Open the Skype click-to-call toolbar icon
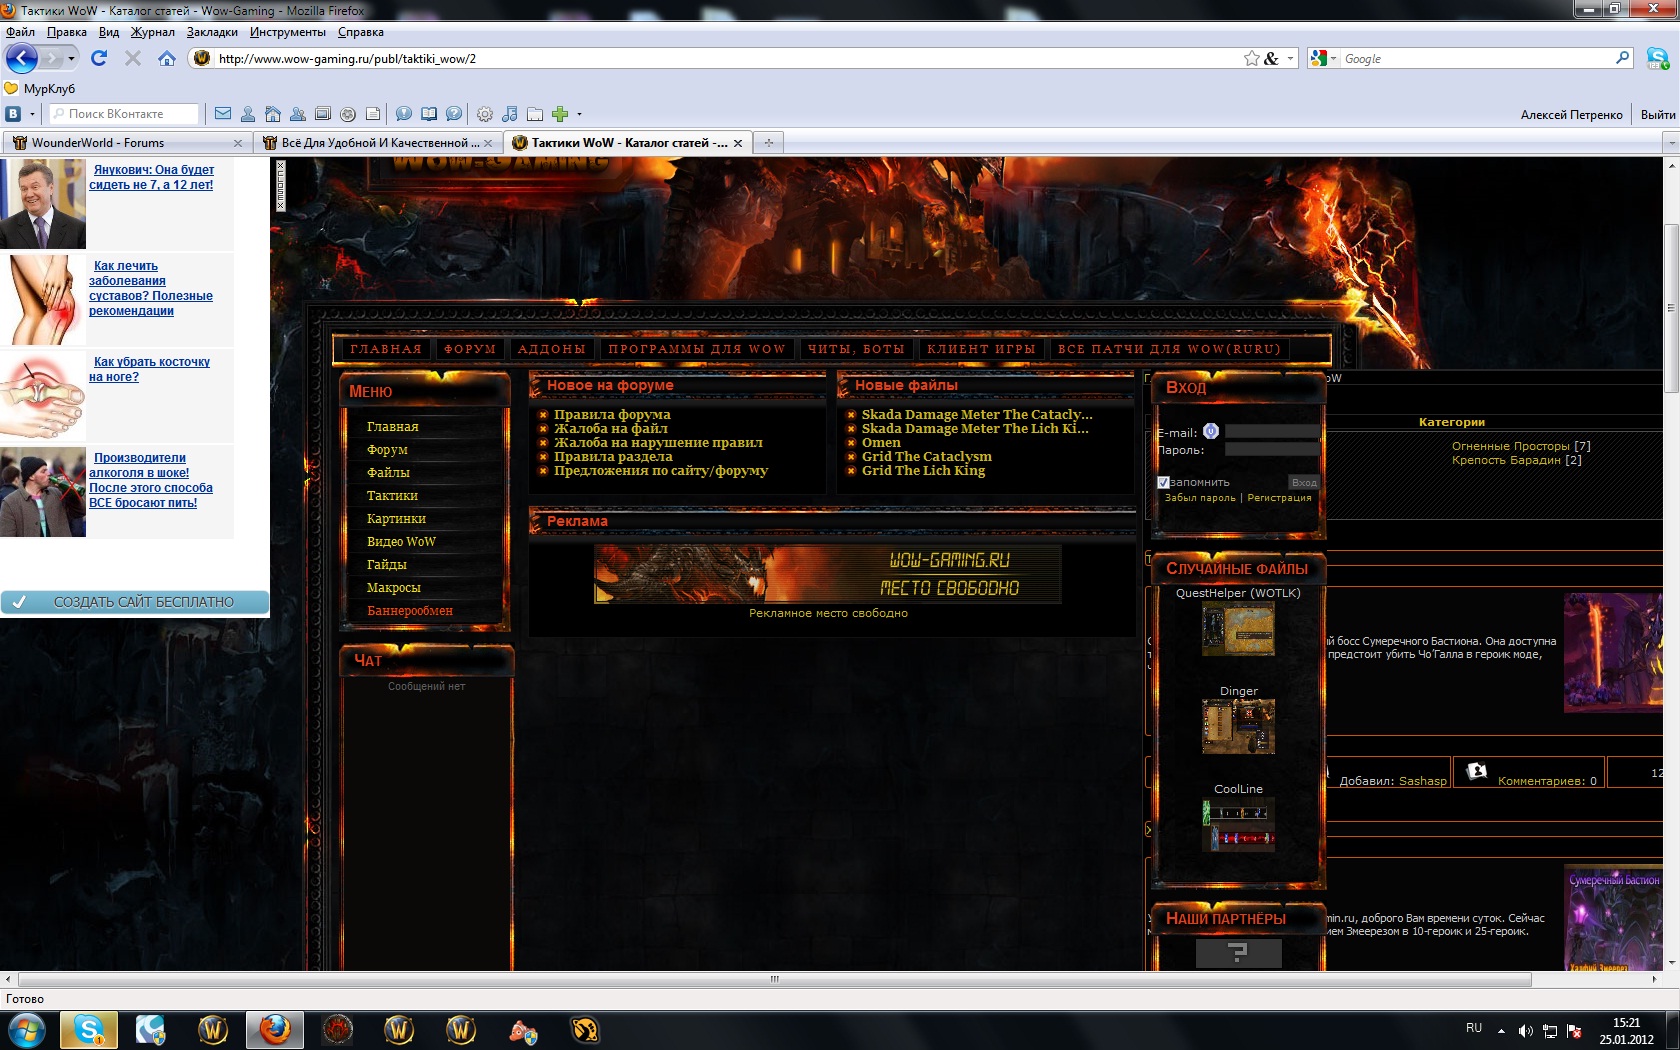The width and height of the screenshot is (1680, 1050). click(x=1657, y=58)
